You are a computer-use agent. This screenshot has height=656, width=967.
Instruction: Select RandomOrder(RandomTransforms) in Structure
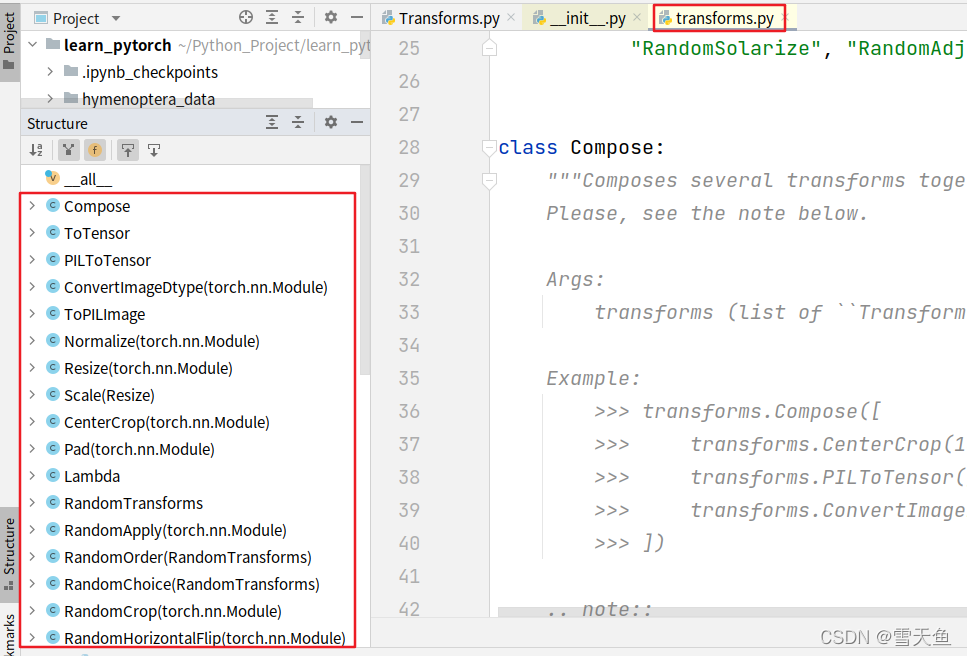187,558
